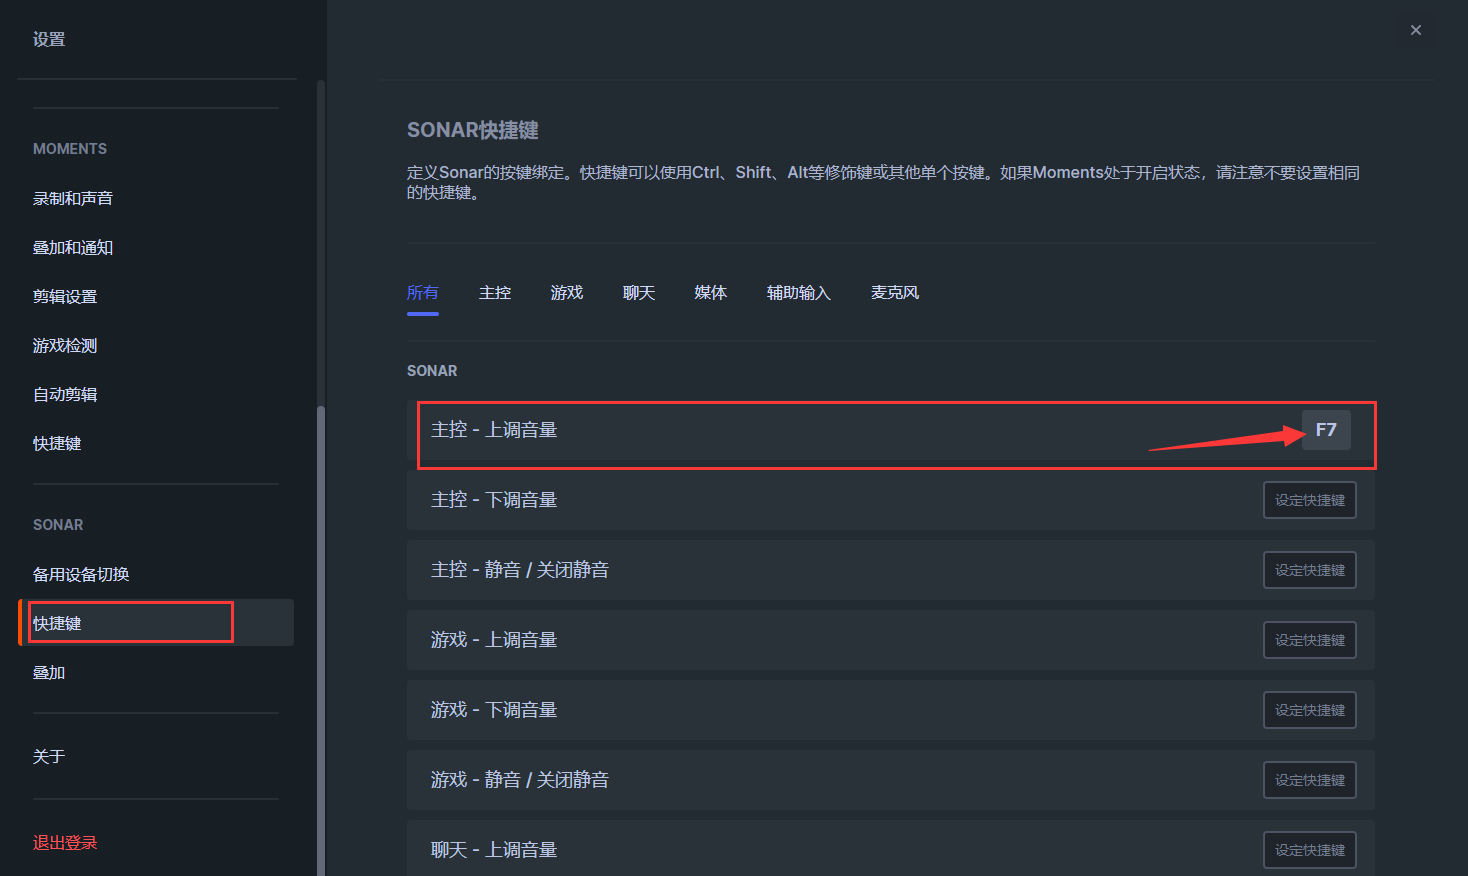Viewport: 1468px width, 876px height.
Task: Open 叠加和通知 in the Moments section
Action: (x=73, y=247)
